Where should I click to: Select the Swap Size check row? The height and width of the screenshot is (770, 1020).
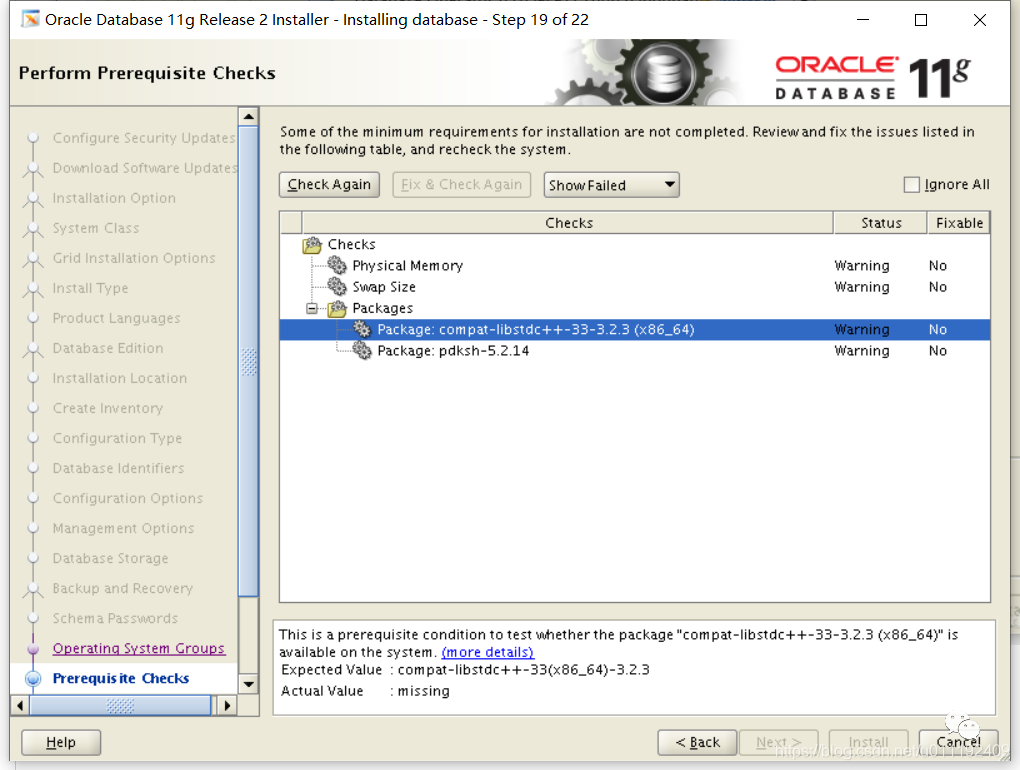(635, 287)
